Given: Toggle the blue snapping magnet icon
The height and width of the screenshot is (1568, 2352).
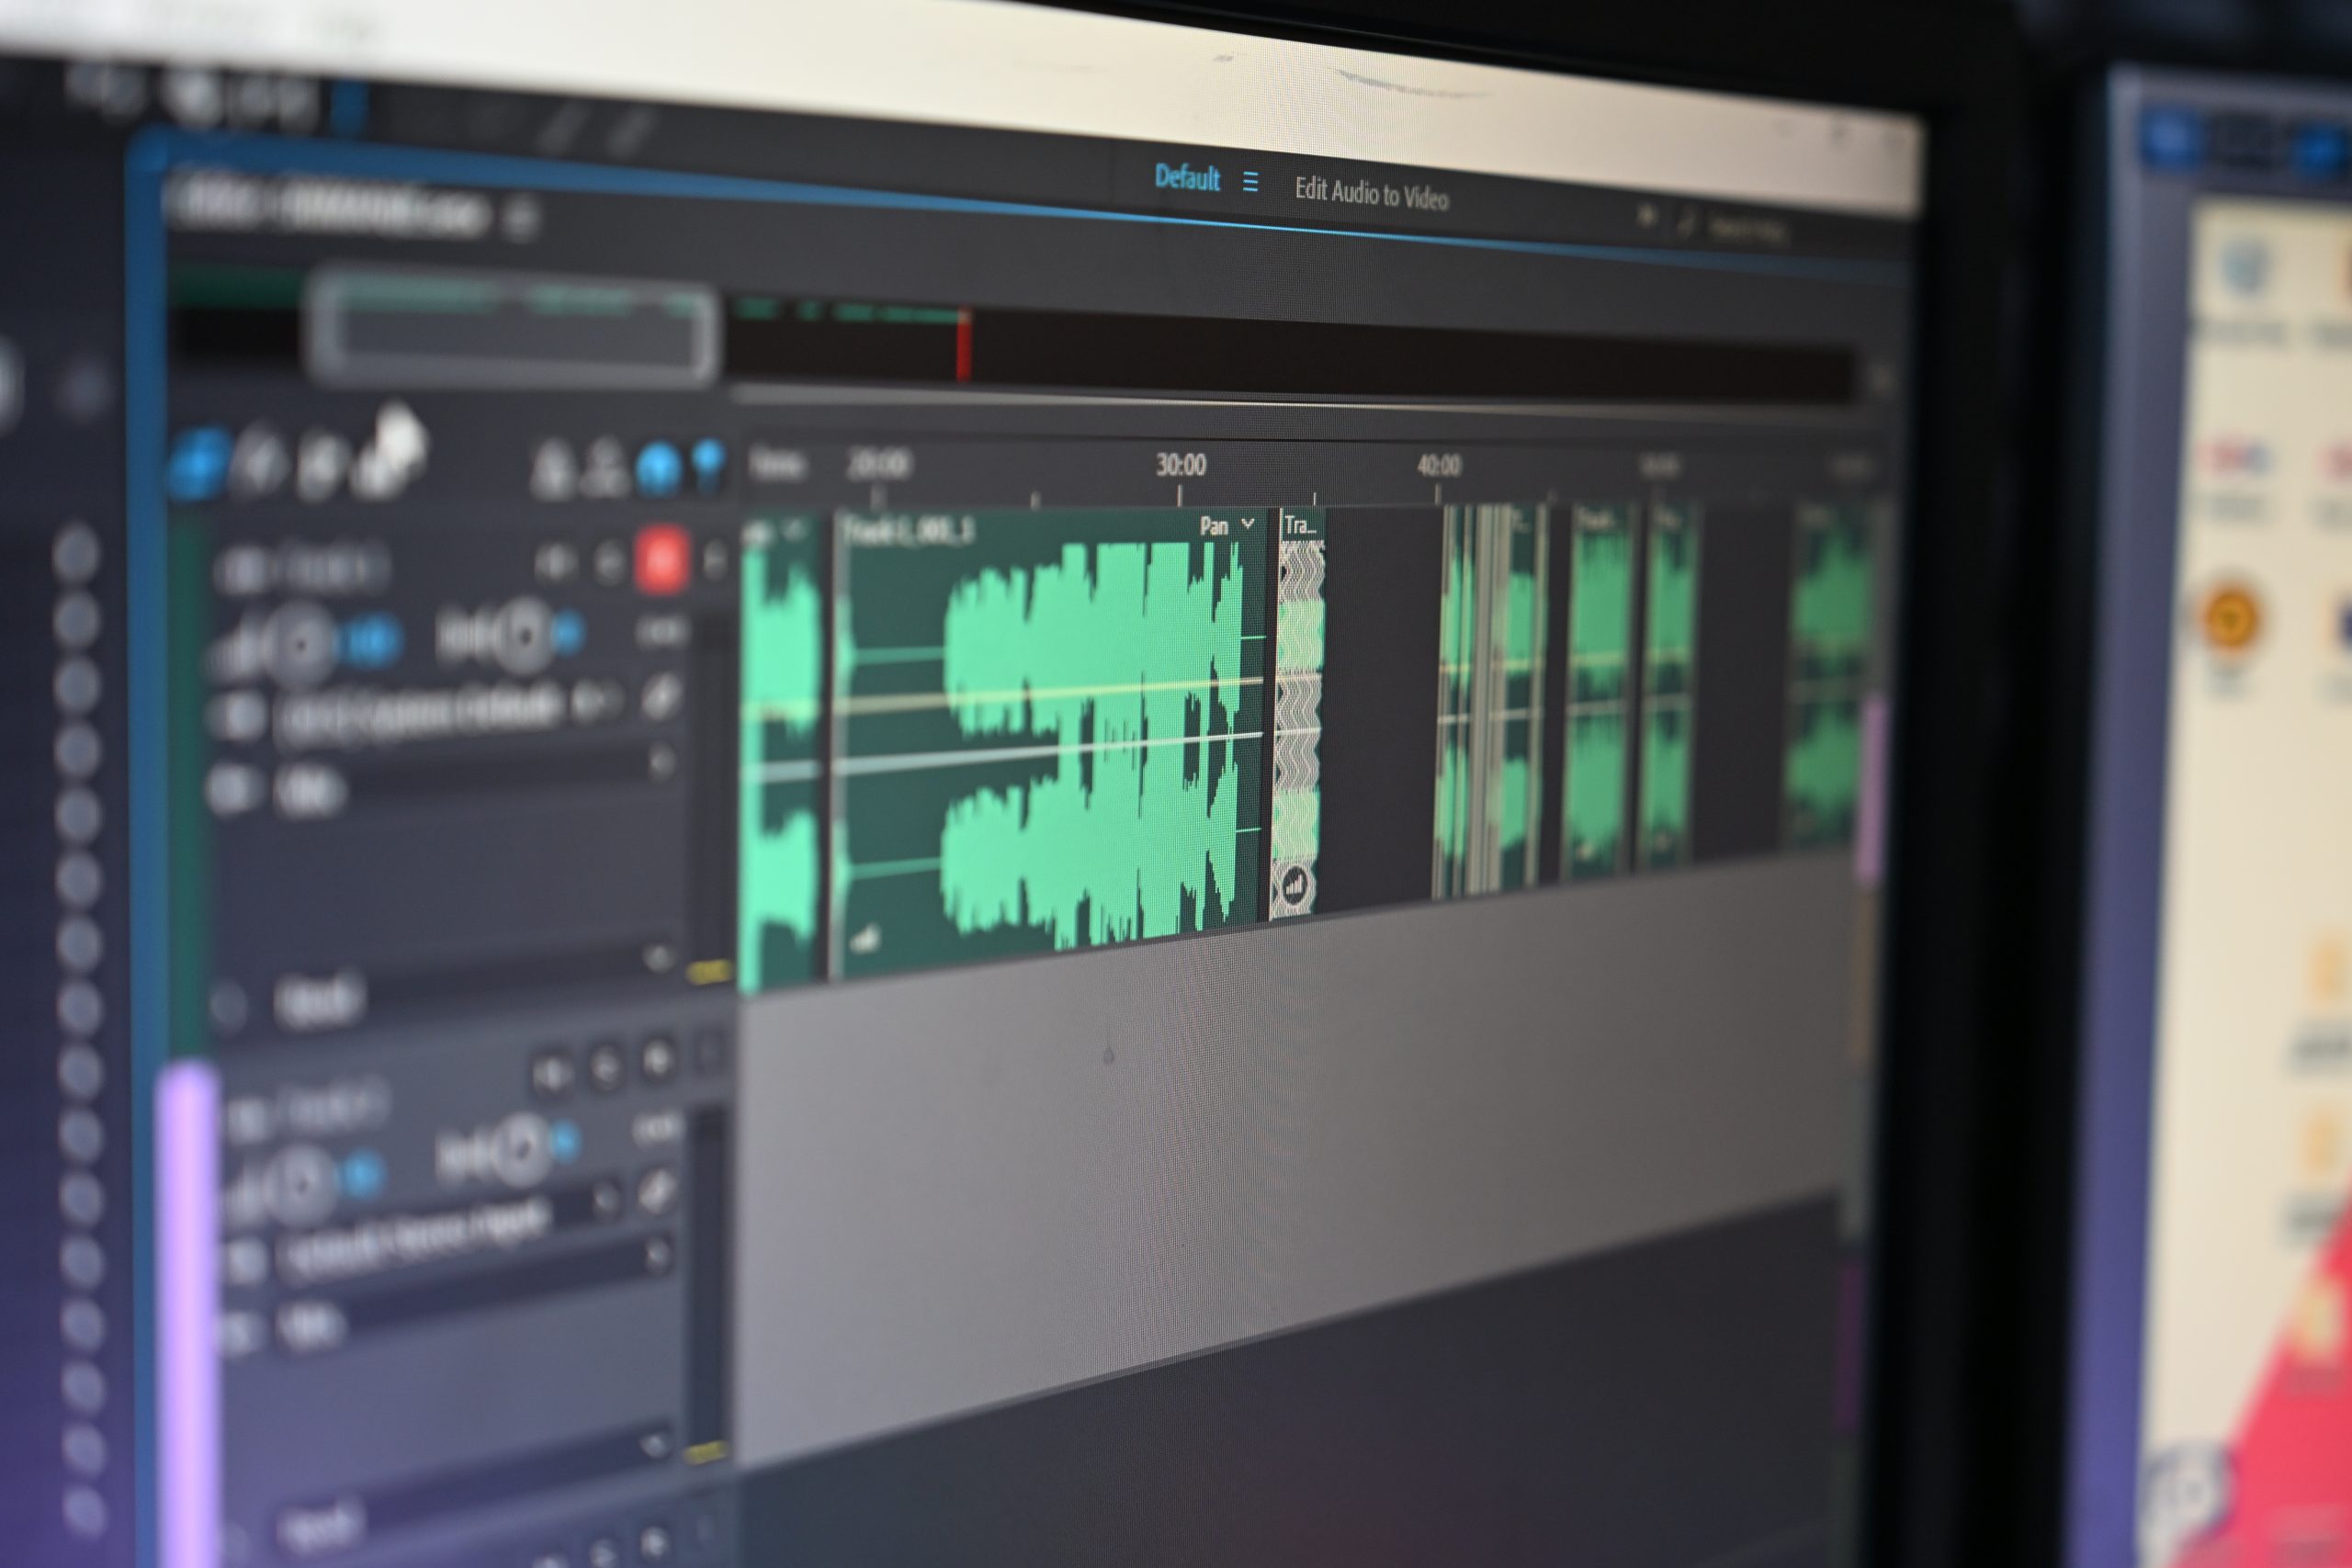Looking at the screenshot, I should (x=658, y=468).
